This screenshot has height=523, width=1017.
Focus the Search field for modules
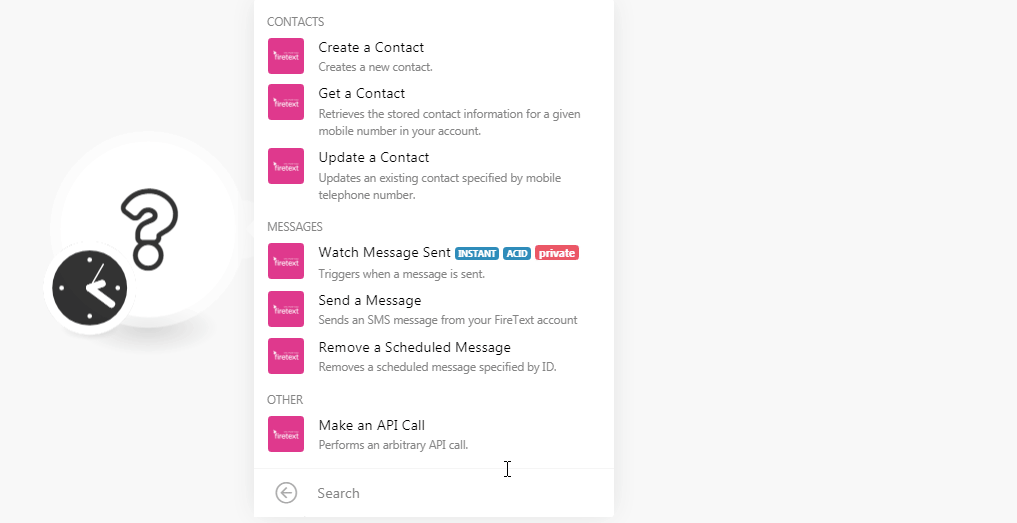[454, 493]
